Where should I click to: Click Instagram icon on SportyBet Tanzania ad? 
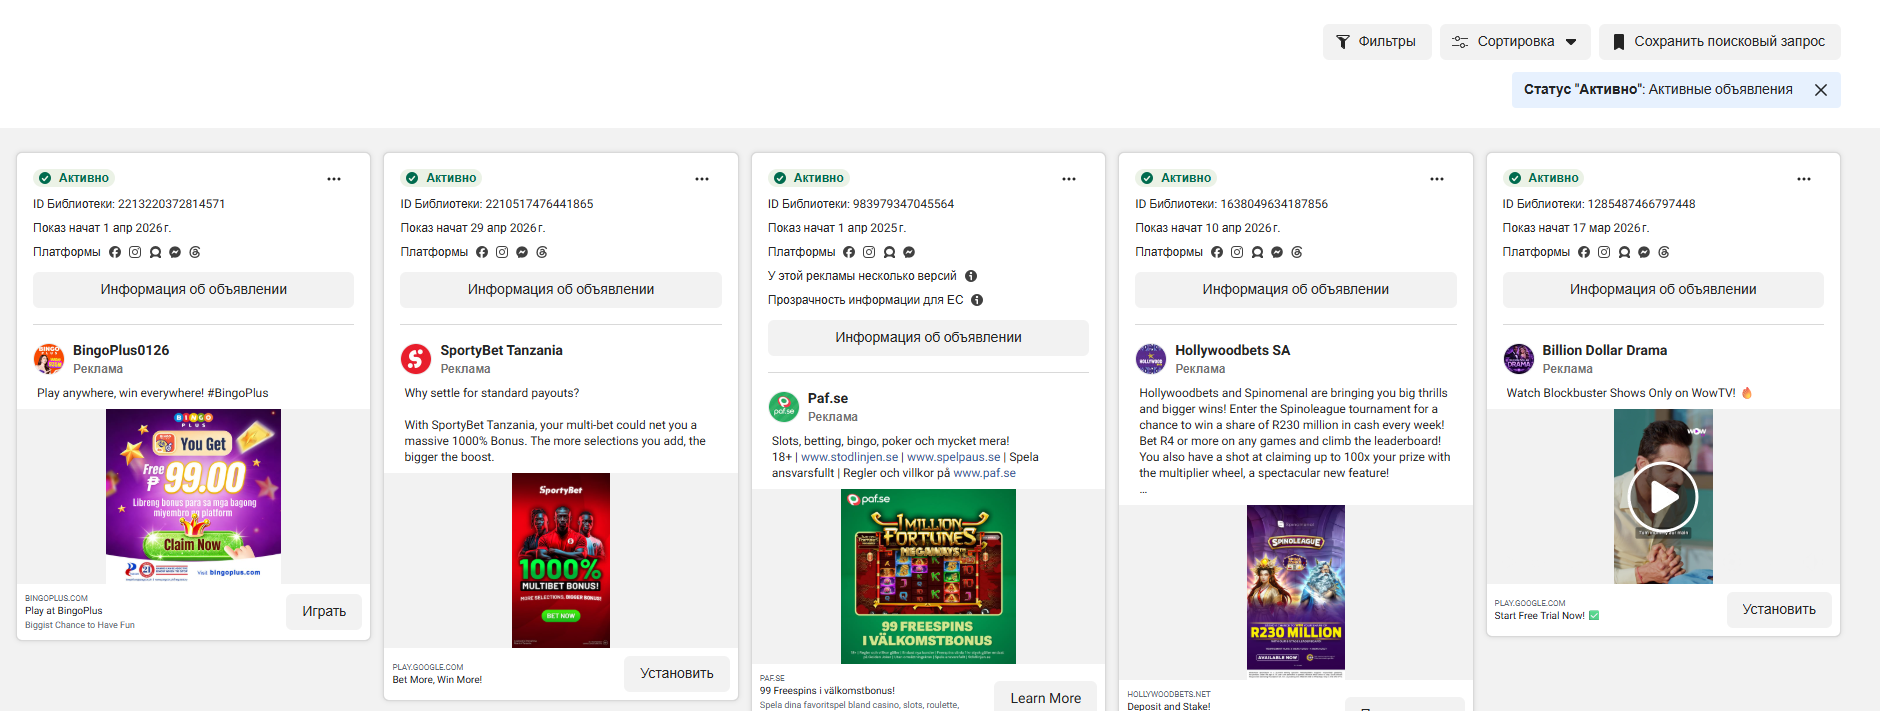(x=502, y=252)
